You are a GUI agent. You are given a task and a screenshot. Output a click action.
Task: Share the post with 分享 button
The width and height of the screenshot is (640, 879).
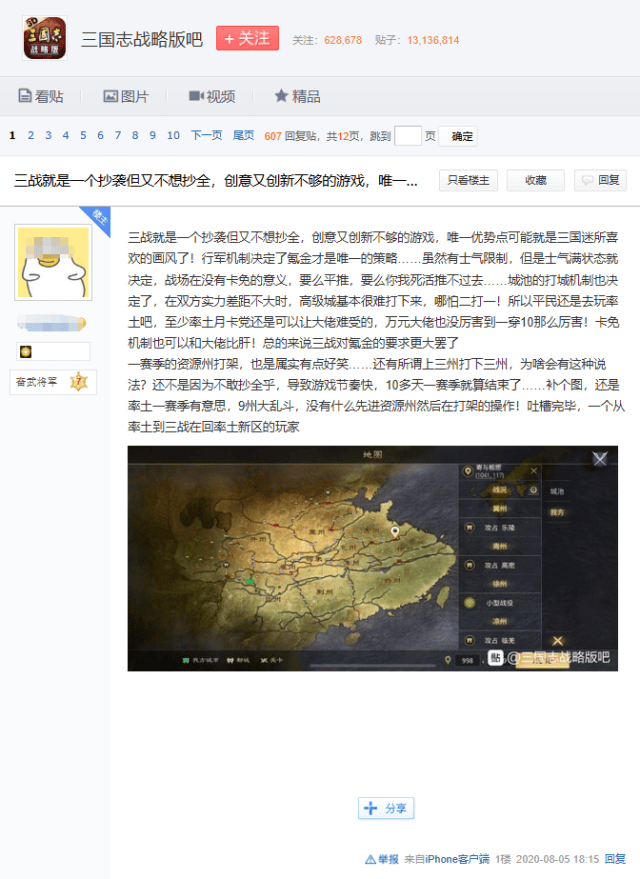(x=386, y=808)
